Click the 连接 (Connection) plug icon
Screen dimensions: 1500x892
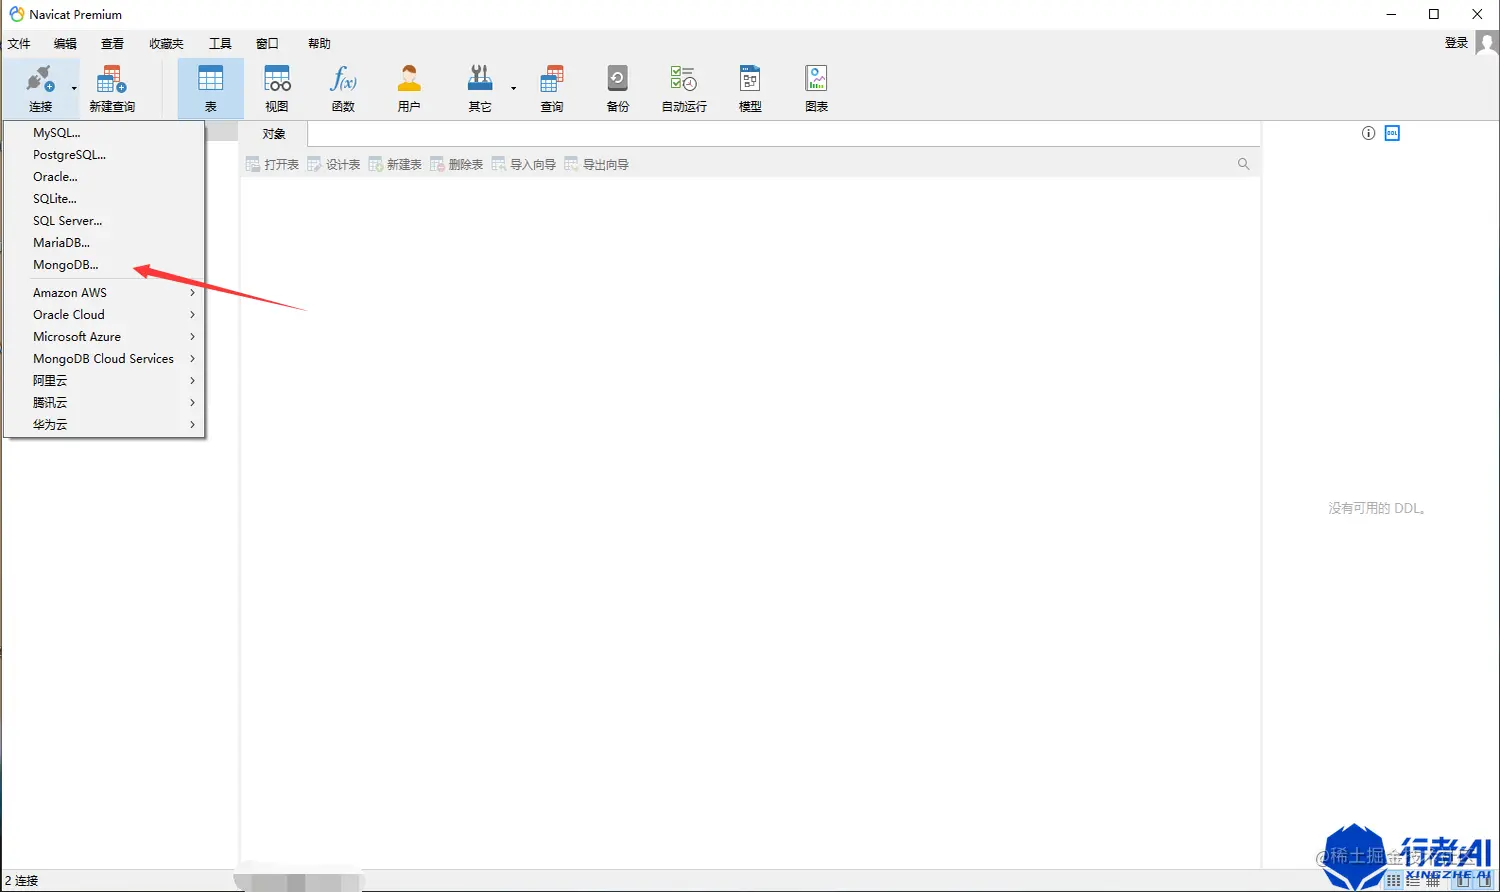40,79
